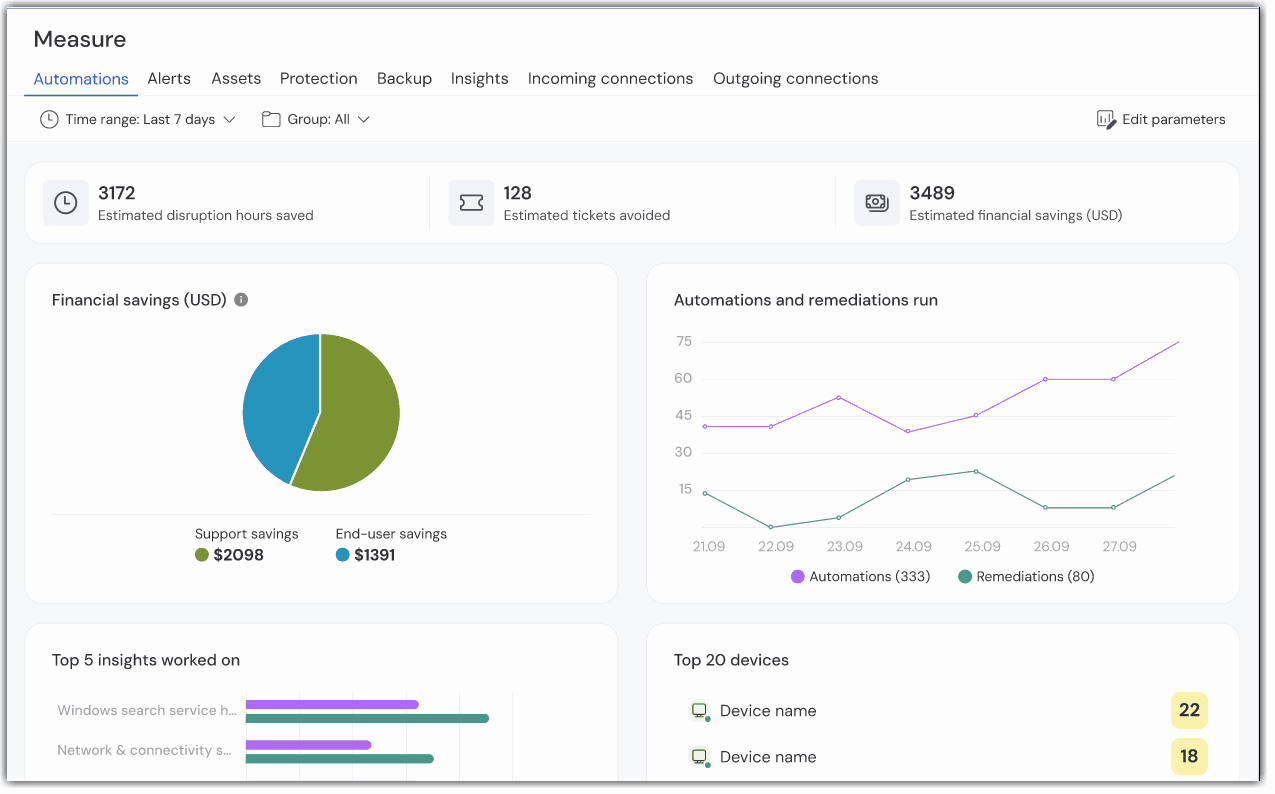Click the Group folder icon
Viewport: 1275px width, 794px height.
pos(271,119)
